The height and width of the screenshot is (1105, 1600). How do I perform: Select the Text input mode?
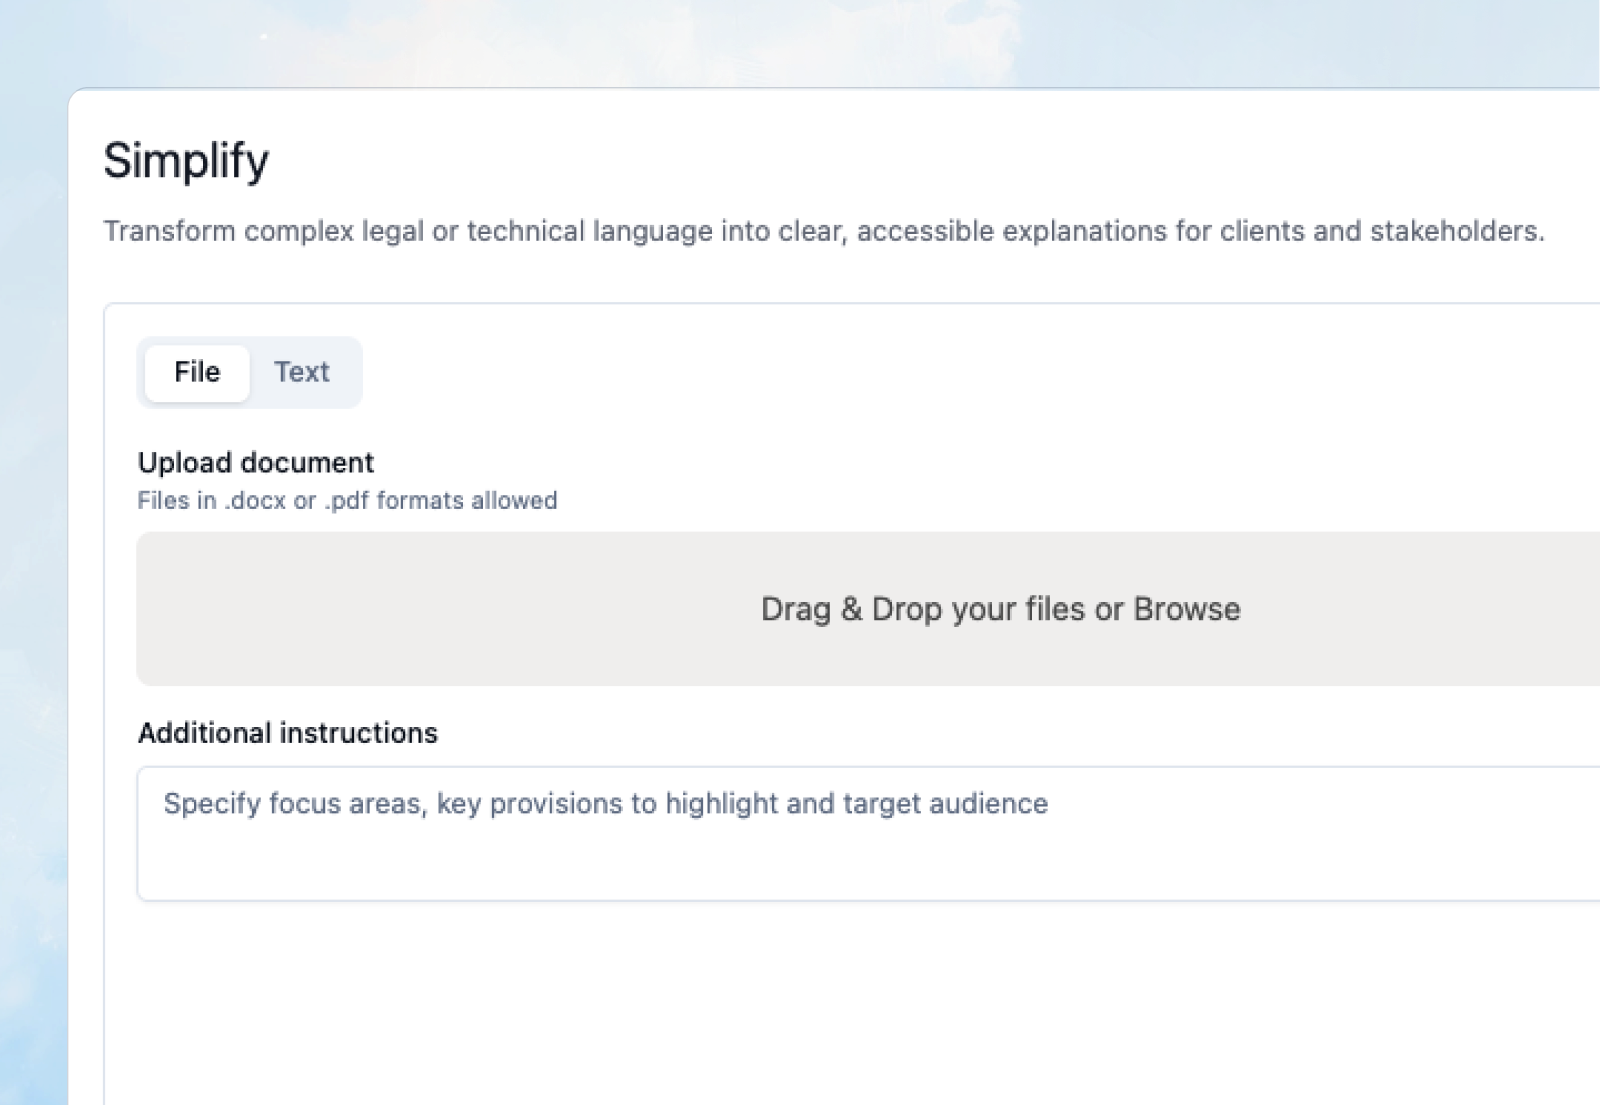coord(302,372)
